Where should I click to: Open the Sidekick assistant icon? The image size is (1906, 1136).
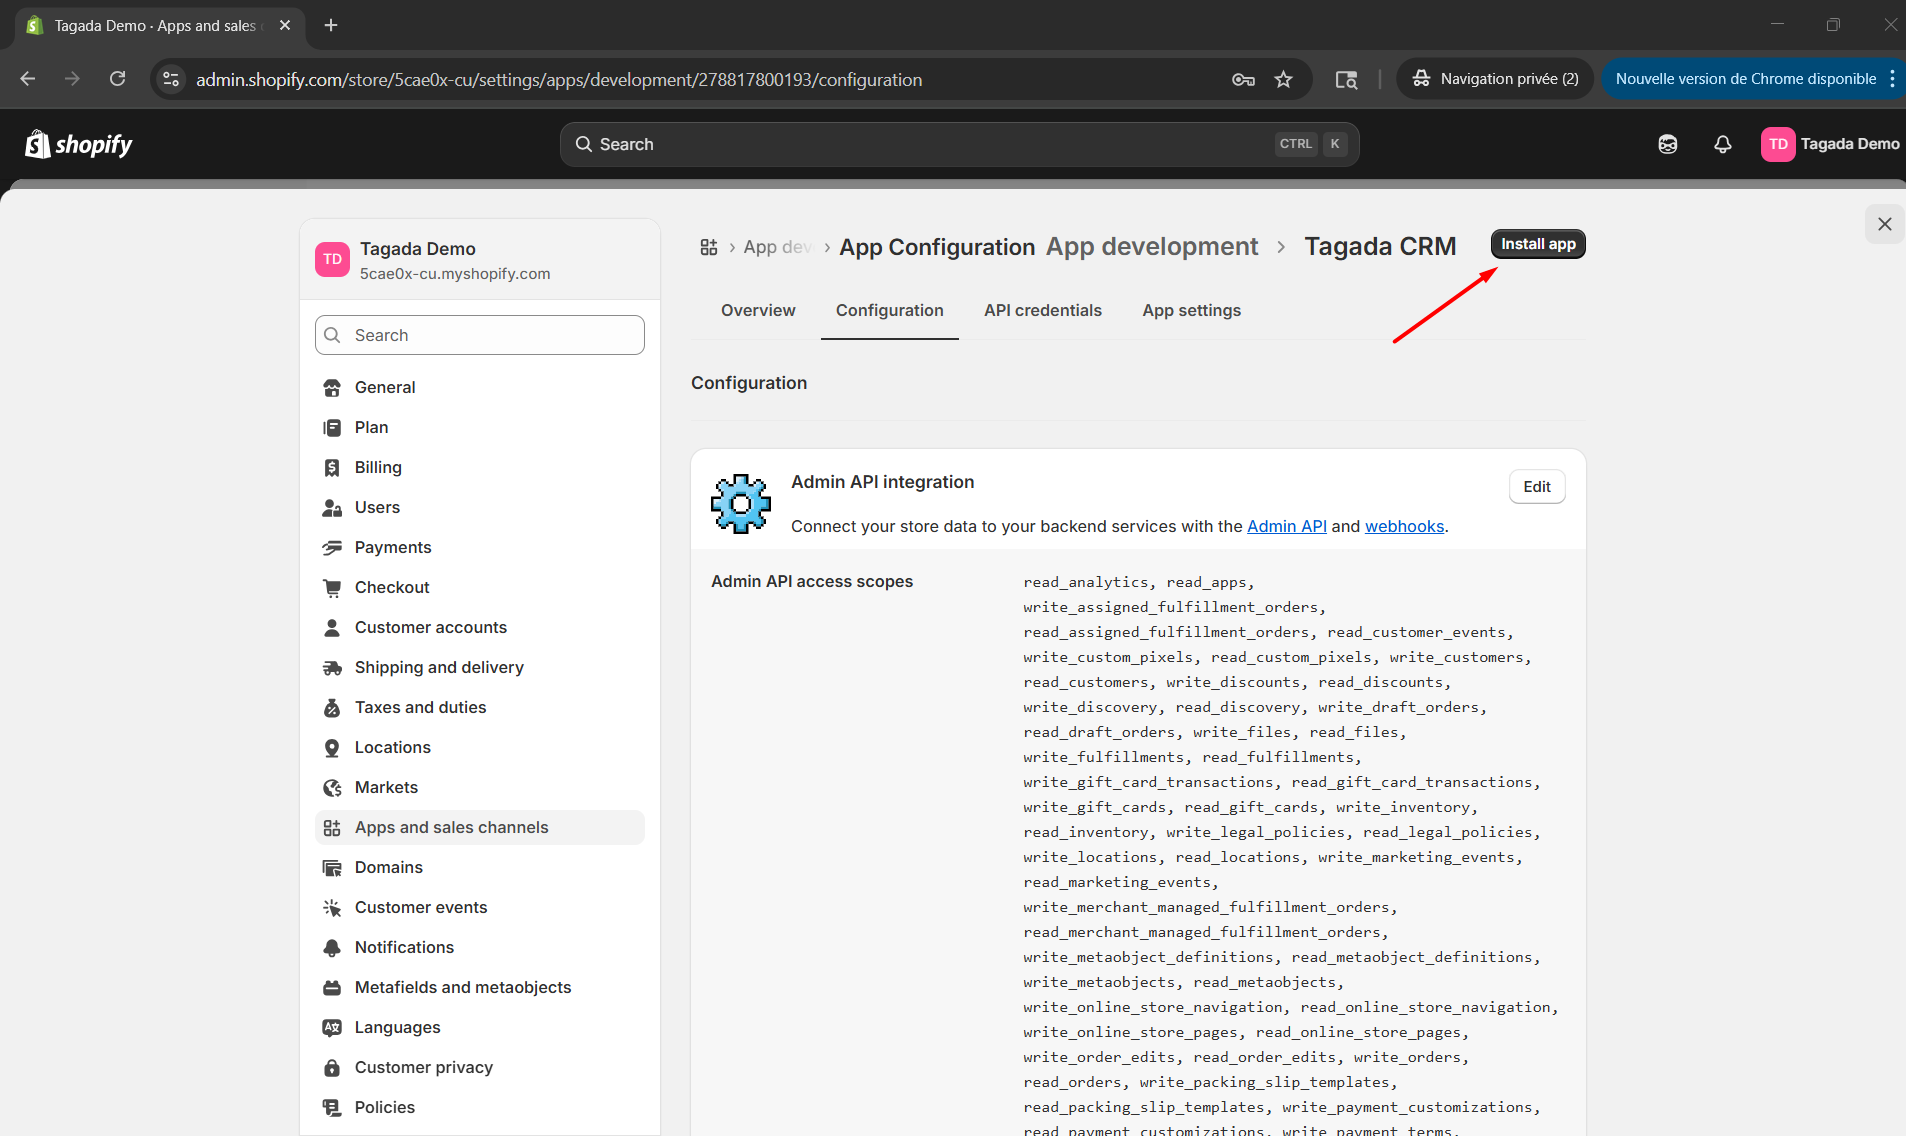tap(1668, 144)
